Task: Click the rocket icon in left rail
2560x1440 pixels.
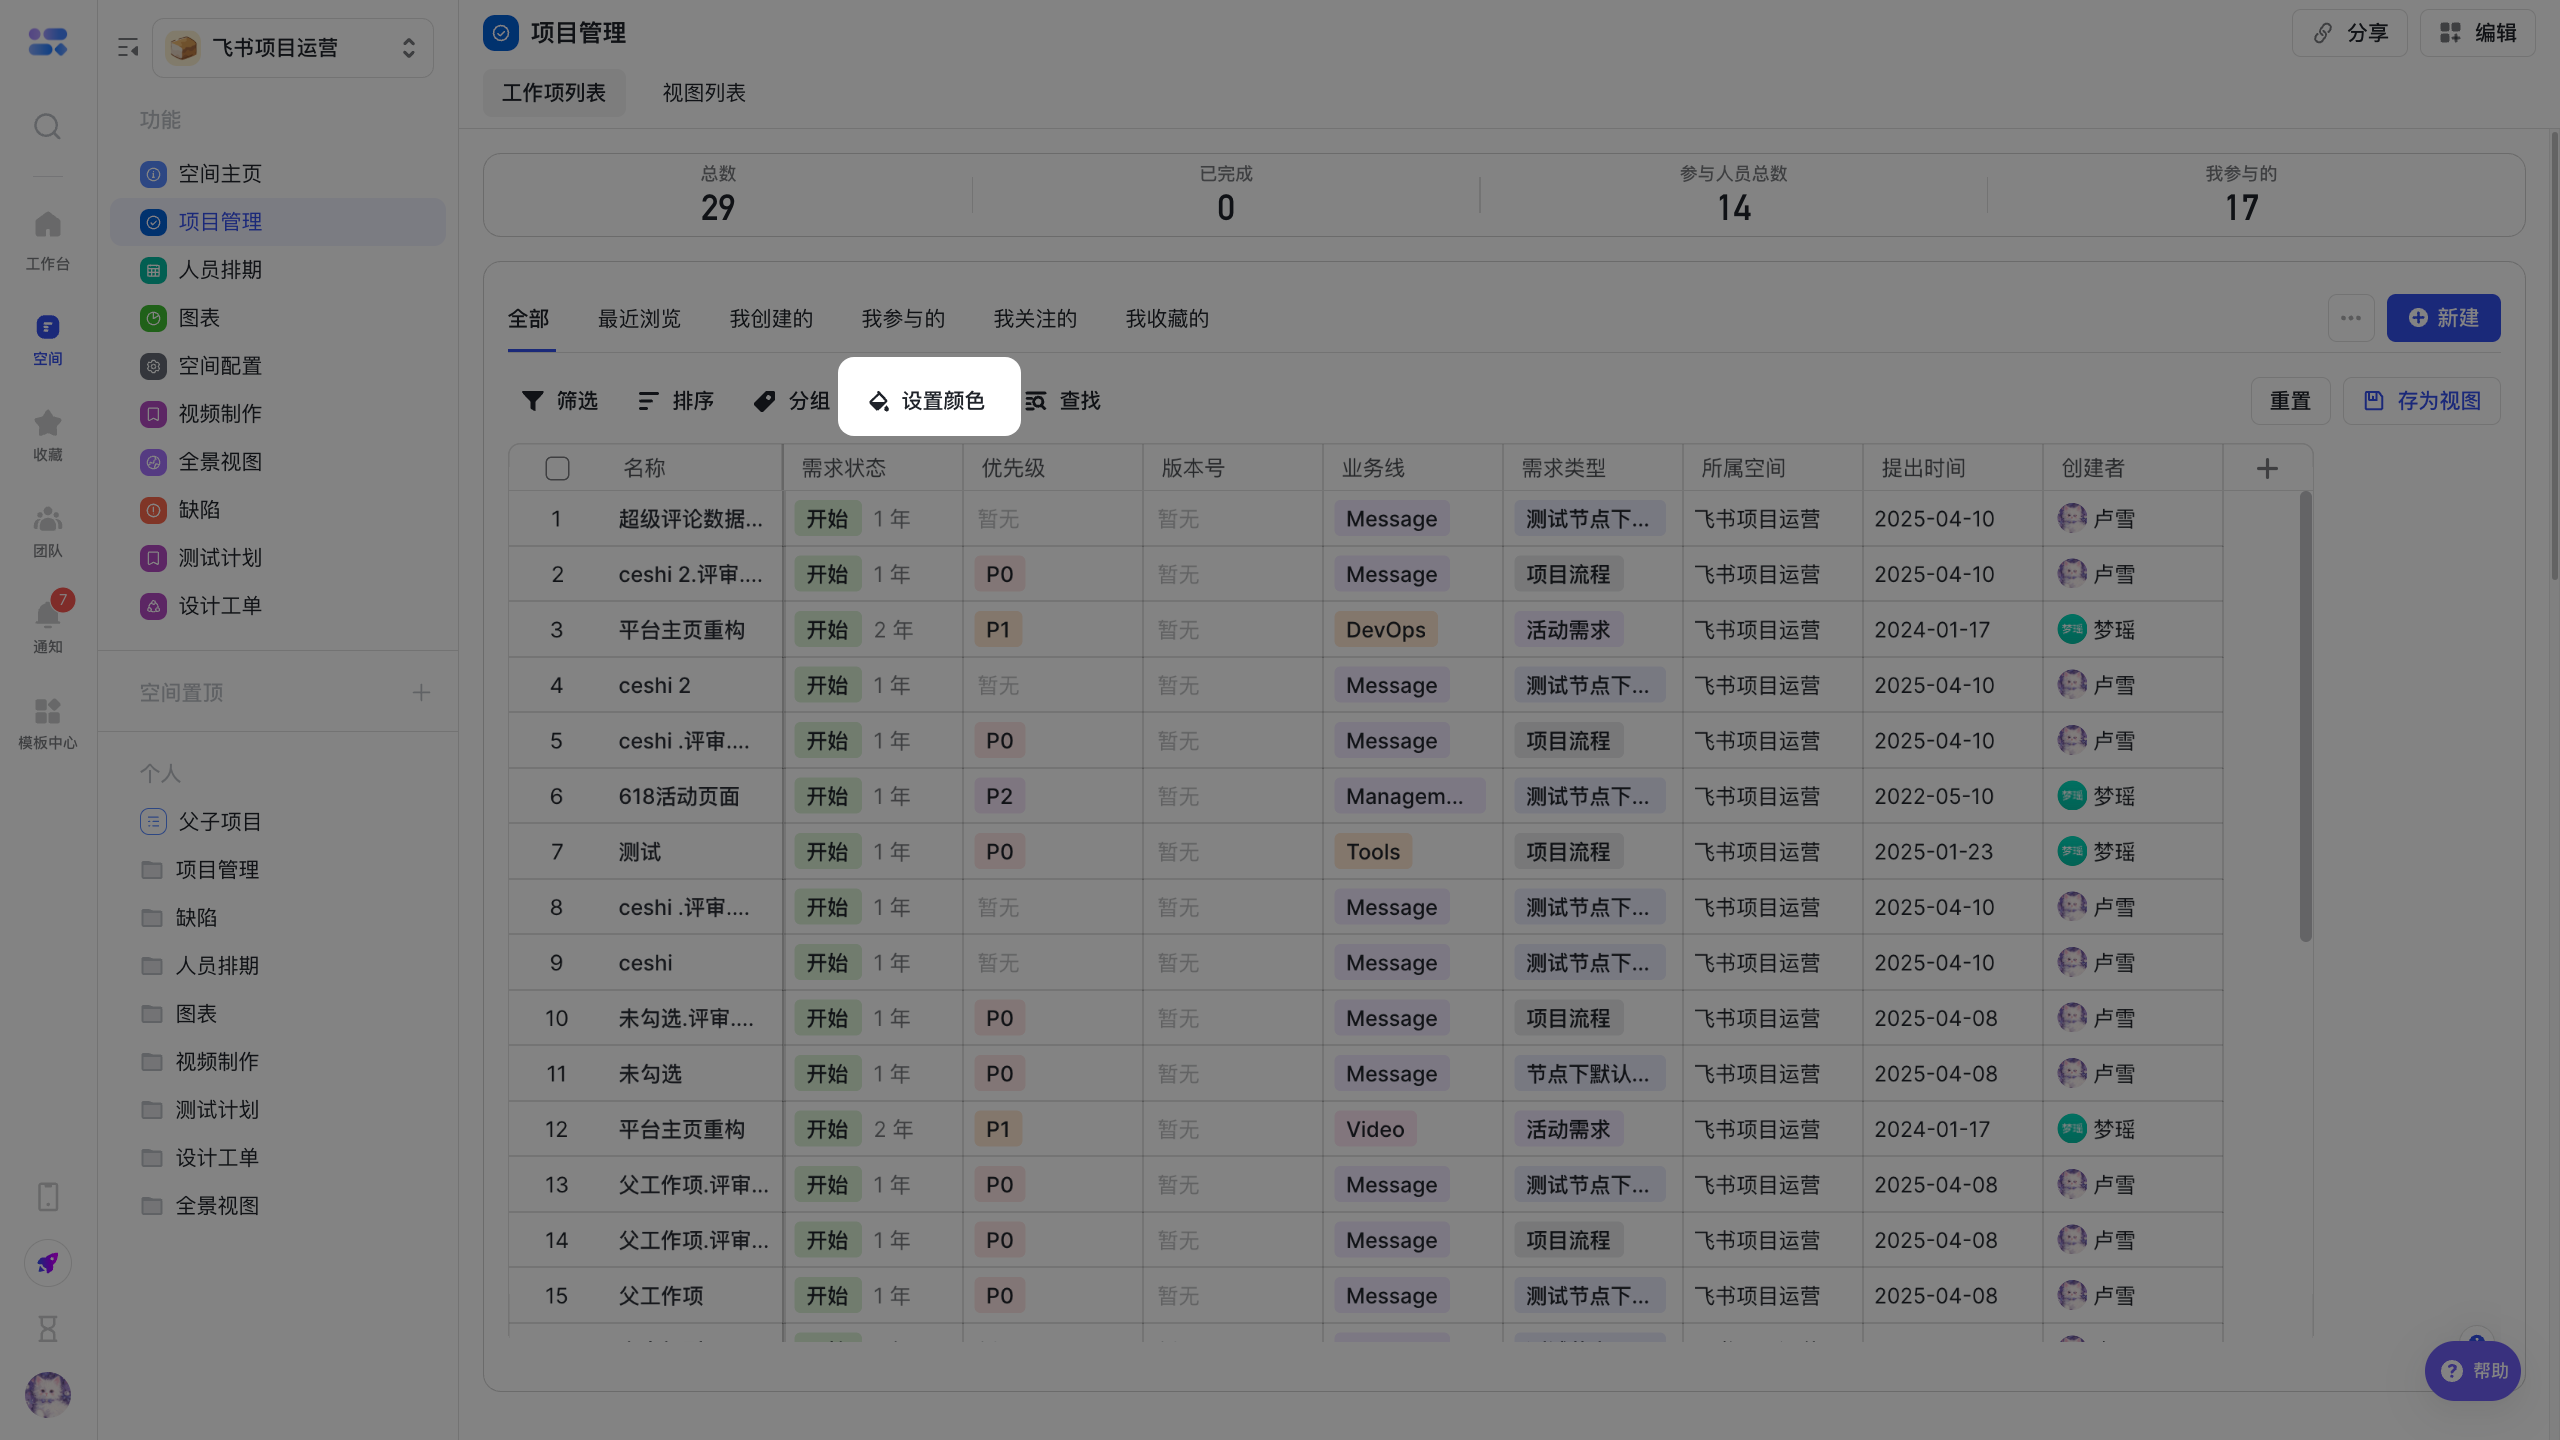Action: [x=48, y=1263]
